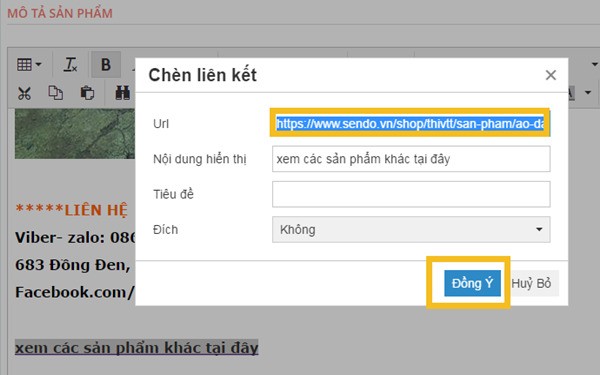The image size is (600, 375).
Task: Click the 683 Đông Đen address line
Action: (x=73, y=265)
